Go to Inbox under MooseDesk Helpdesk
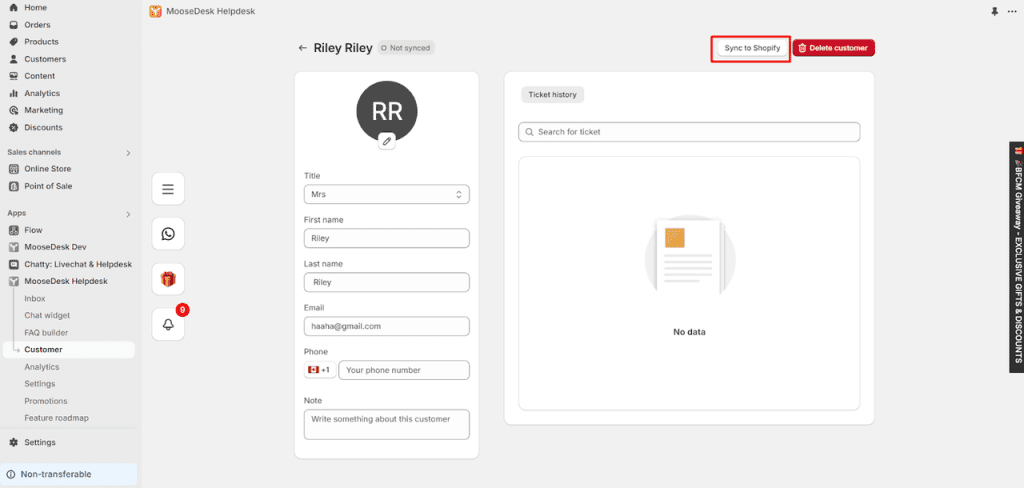The image size is (1024, 488). click(35, 299)
